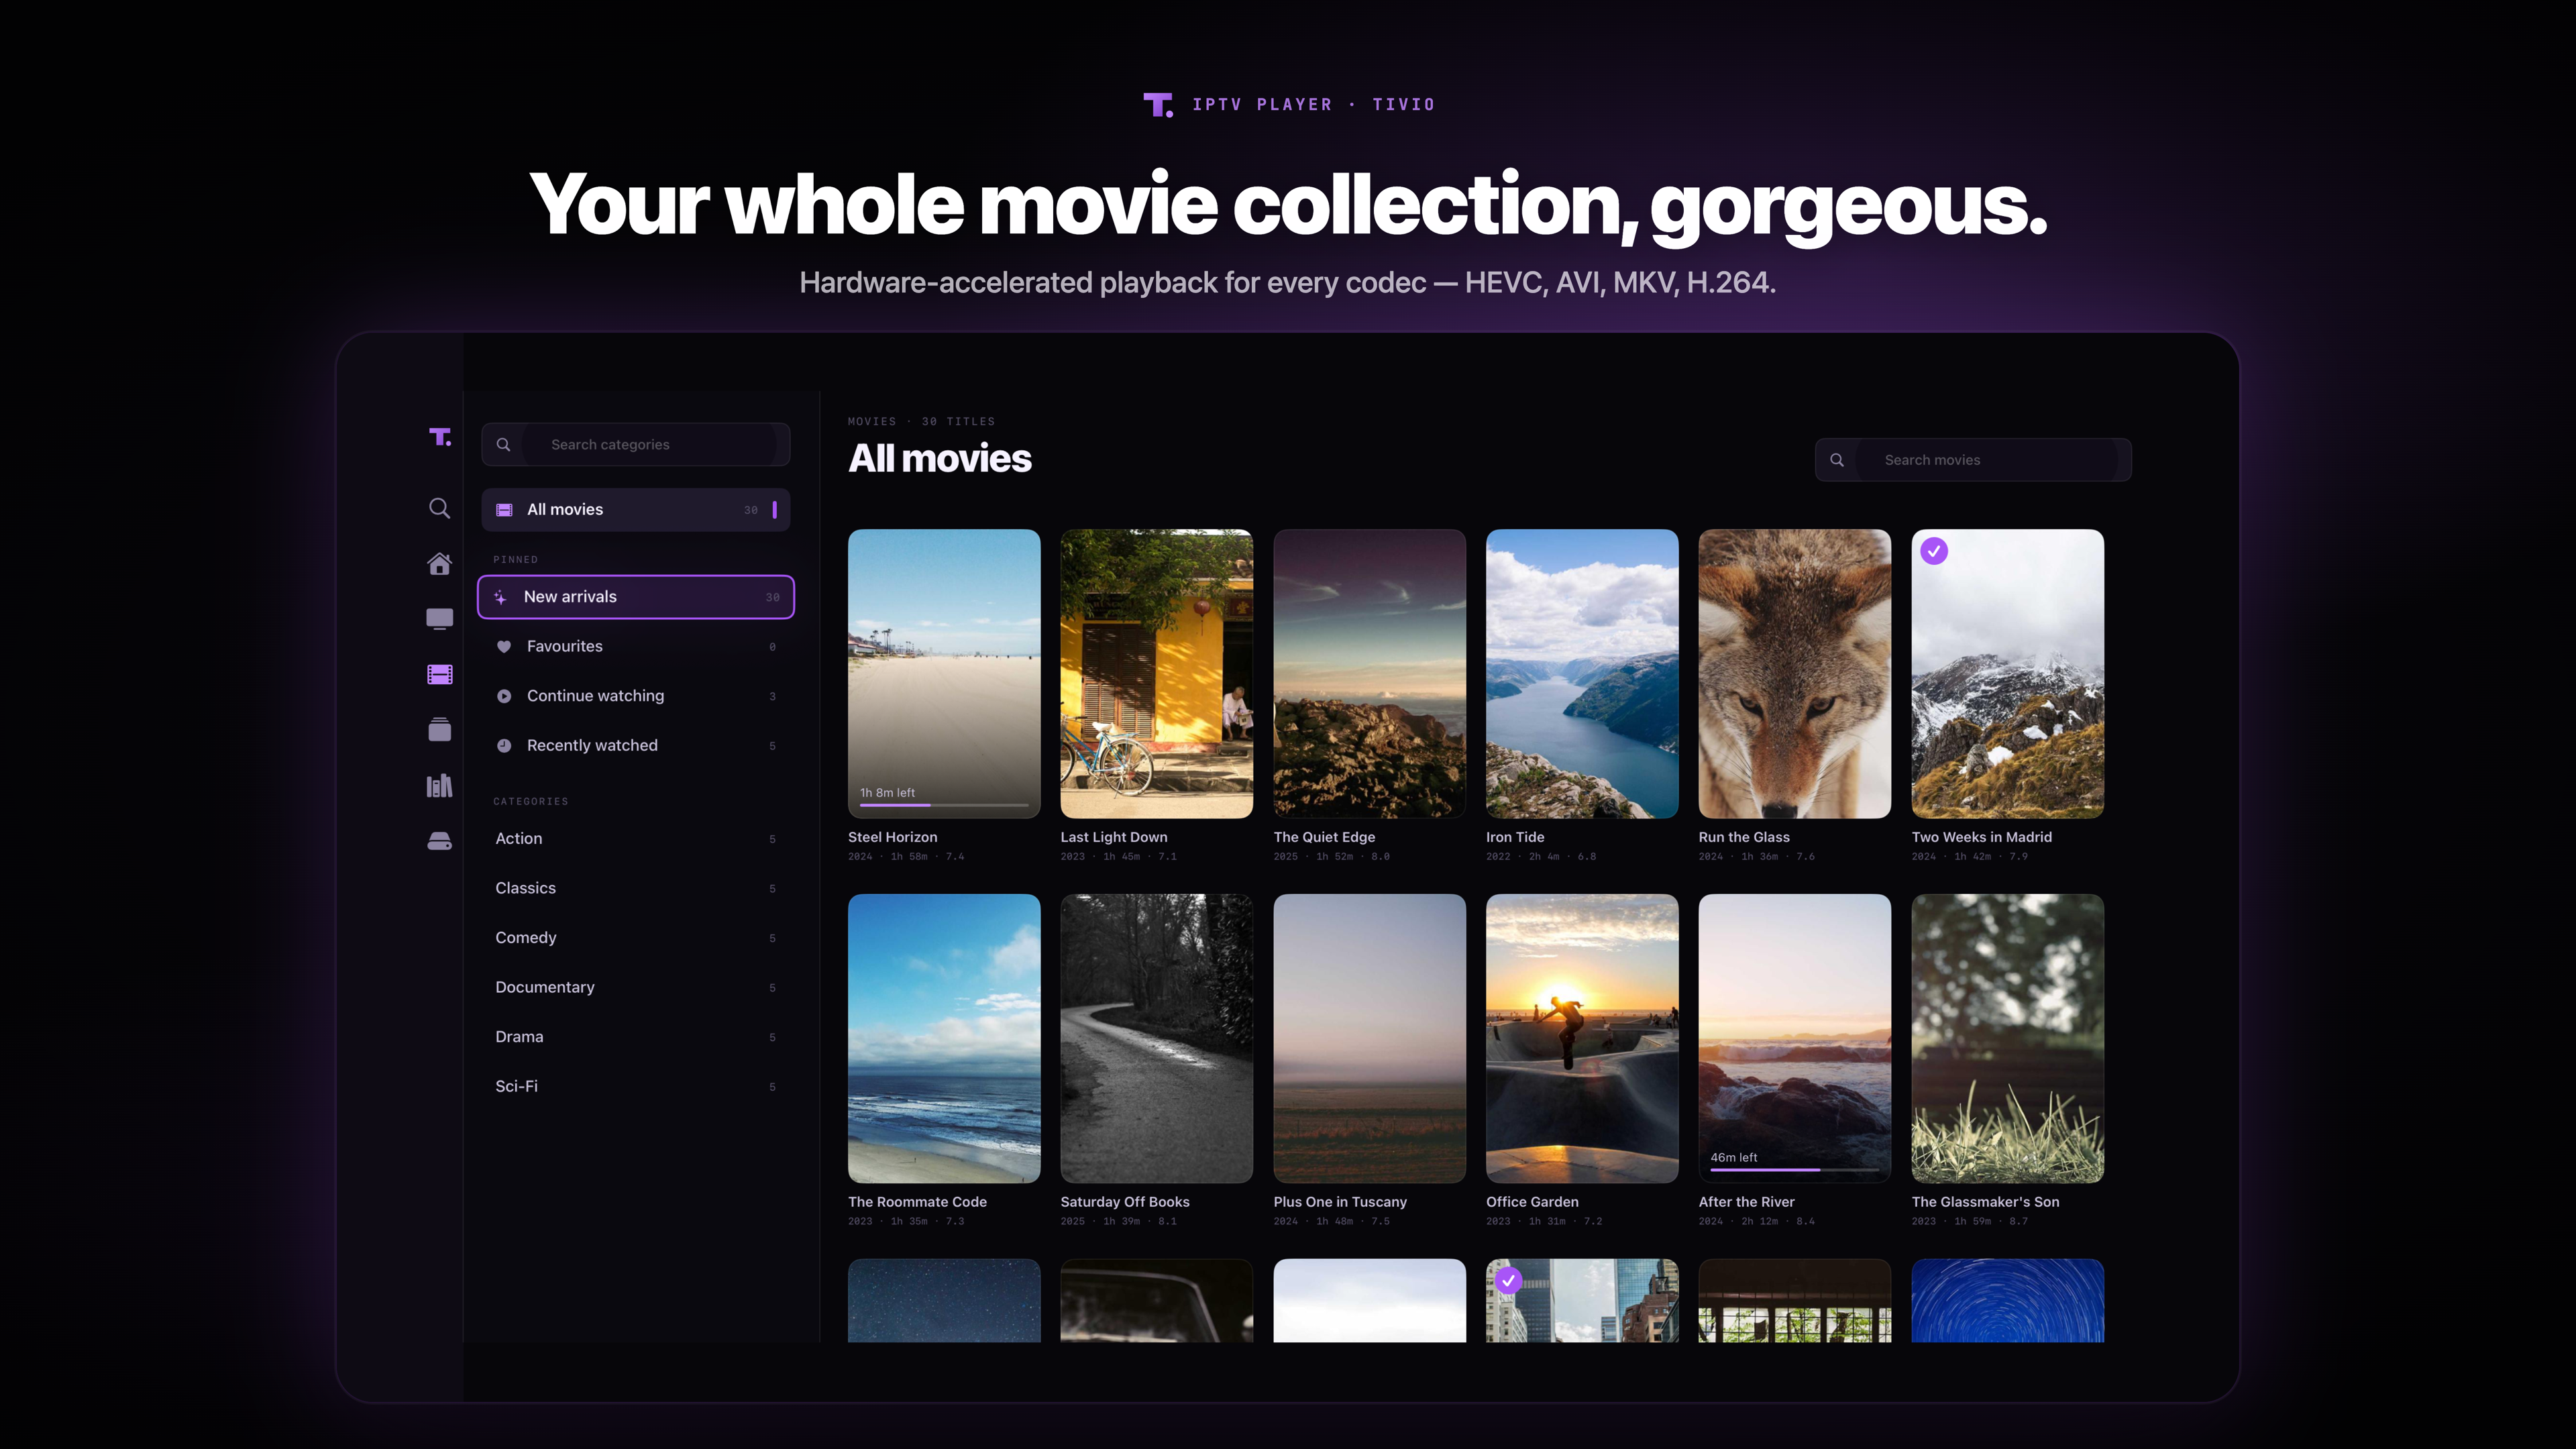Open the storage drive icon in rail
Screen dimensions: 2576x1449
(439, 841)
